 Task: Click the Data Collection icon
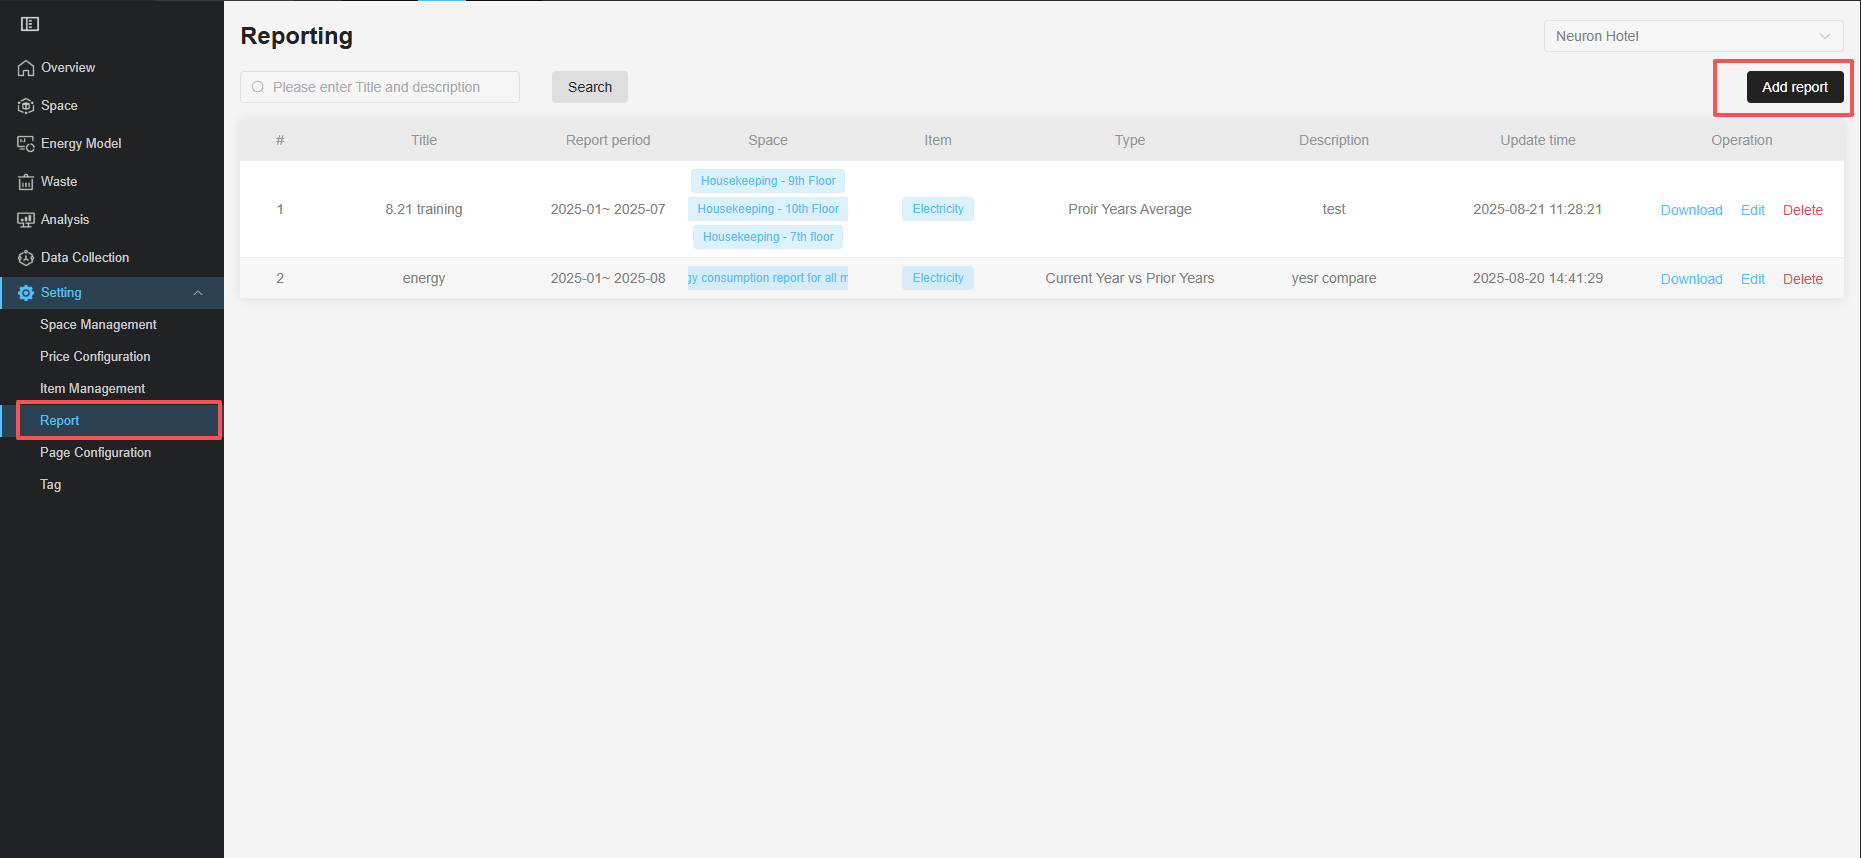tap(26, 258)
